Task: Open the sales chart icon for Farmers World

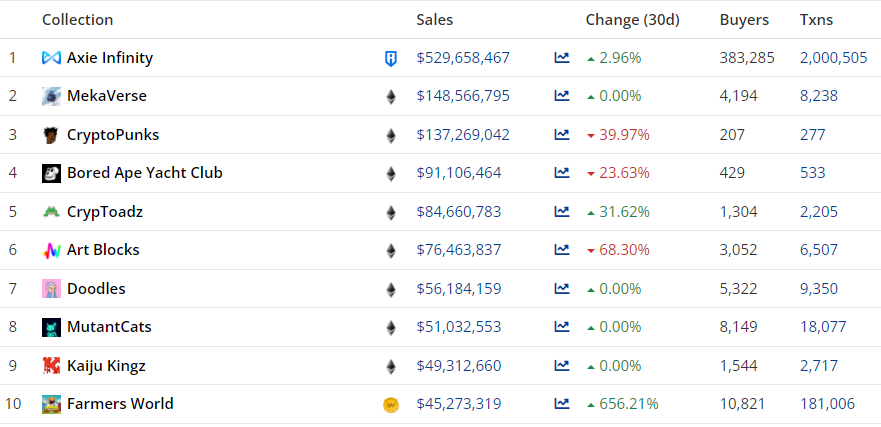Action: tap(562, 404)
